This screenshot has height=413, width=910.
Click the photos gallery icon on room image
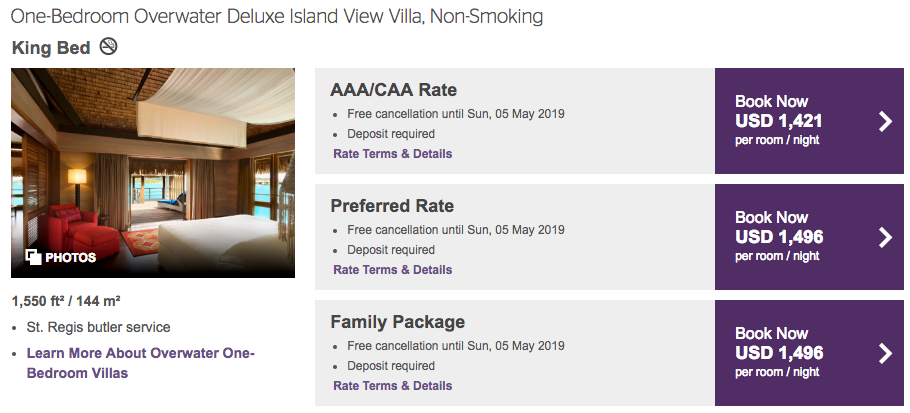click(x=33, y=257)
